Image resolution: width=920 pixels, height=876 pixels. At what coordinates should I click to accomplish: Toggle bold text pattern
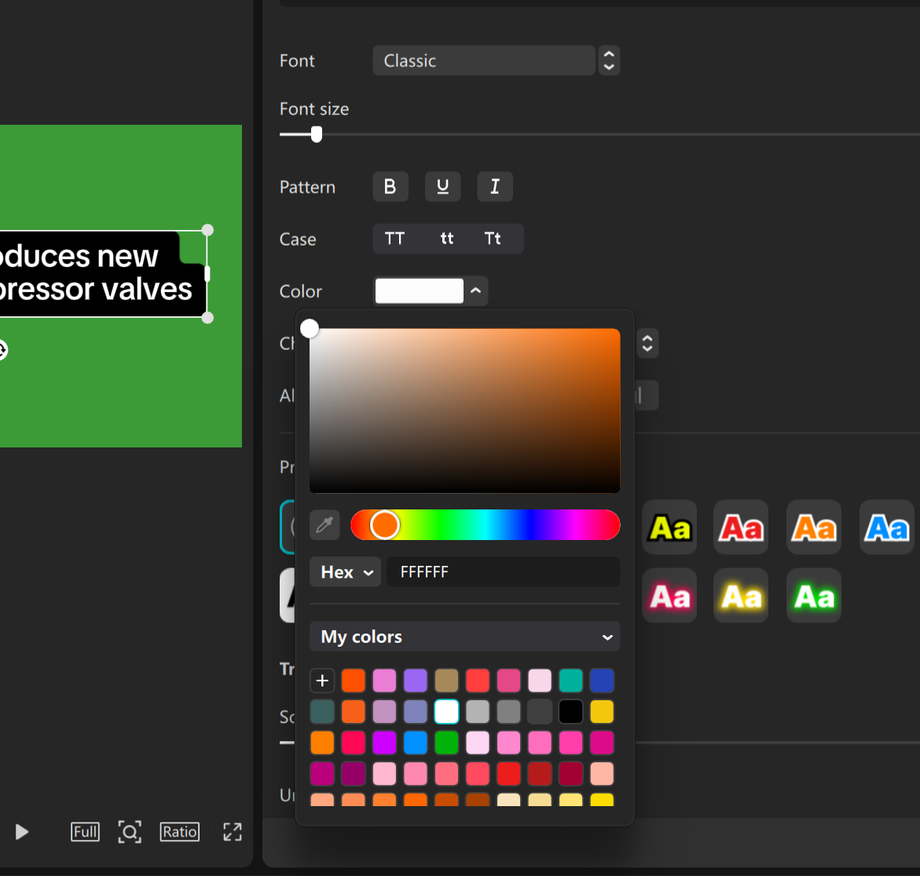click(390, 187)
